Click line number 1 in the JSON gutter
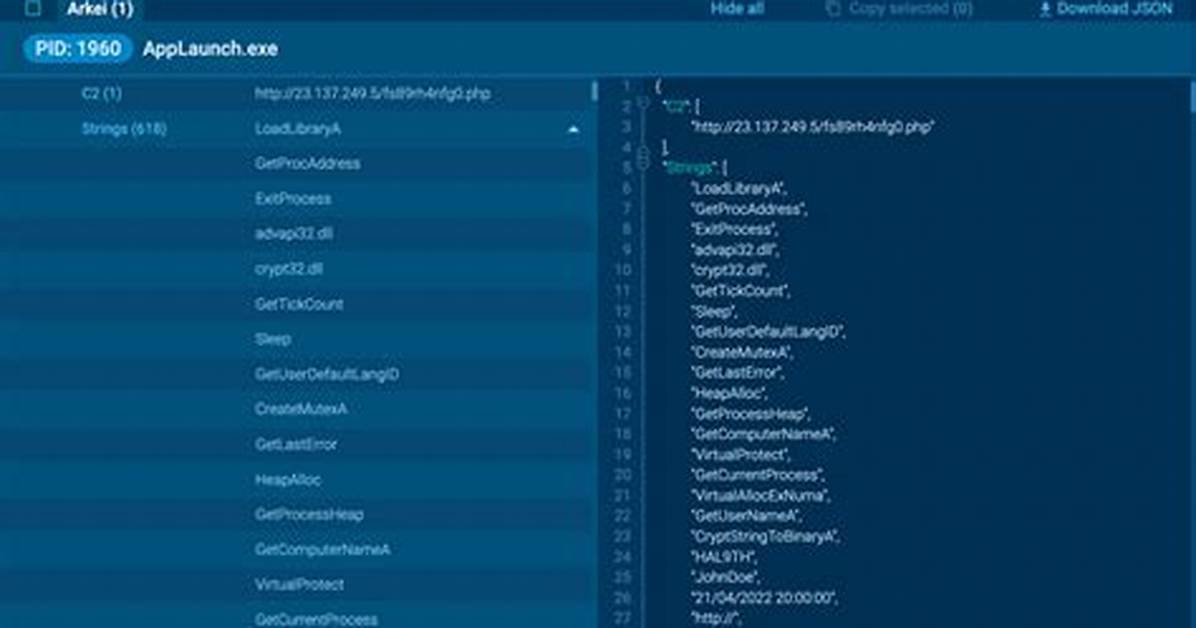This screenshot has width=1196, height=628. [x=626, y=86]
